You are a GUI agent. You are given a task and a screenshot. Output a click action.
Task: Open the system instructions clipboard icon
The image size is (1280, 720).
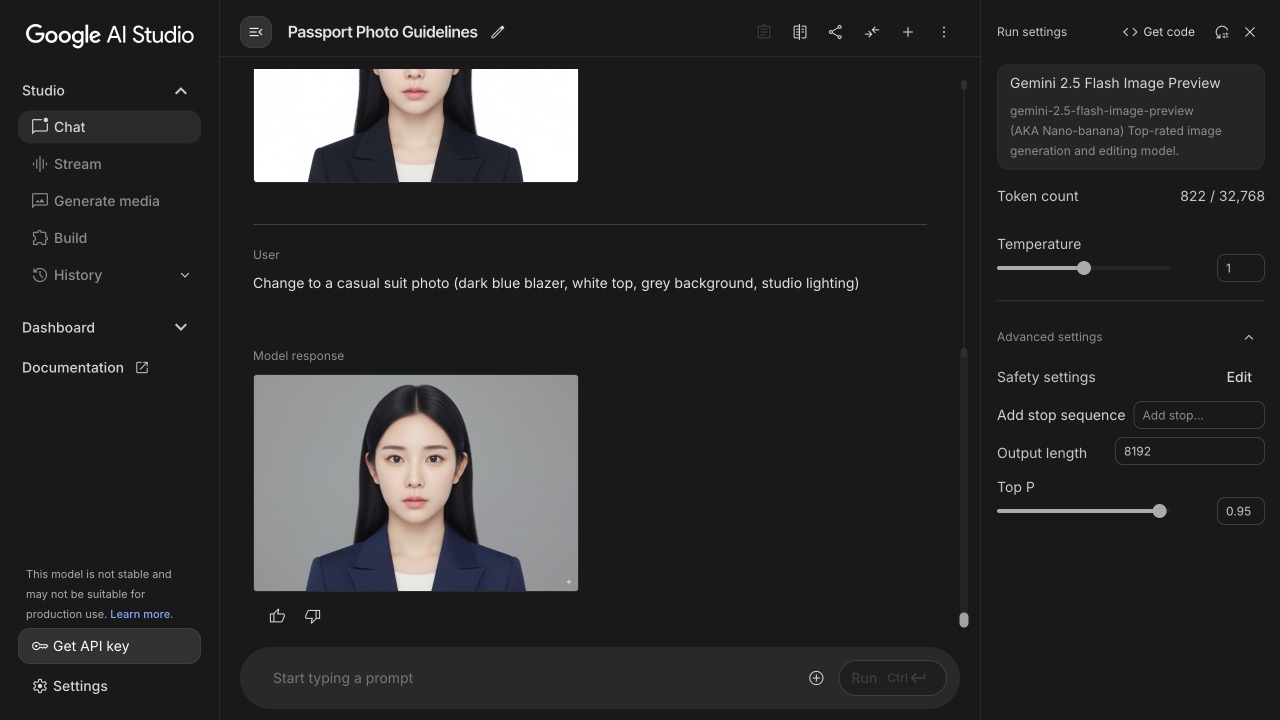tap(764, 32)
